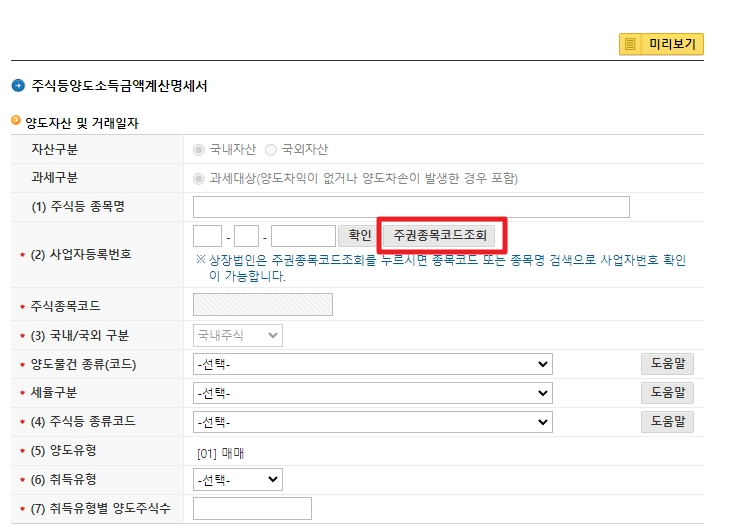Click the [01] 매매 value text
The height and width of the screenshot is (528, 739).
221,454
